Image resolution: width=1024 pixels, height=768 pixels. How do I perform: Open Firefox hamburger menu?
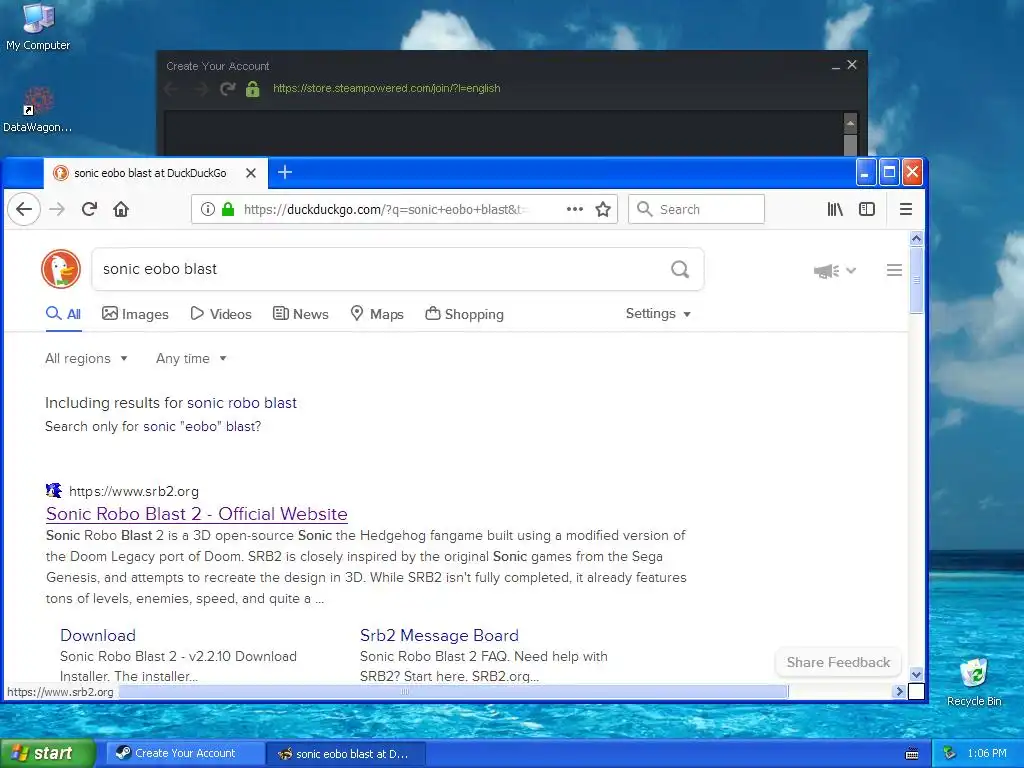tap(906, 209)
